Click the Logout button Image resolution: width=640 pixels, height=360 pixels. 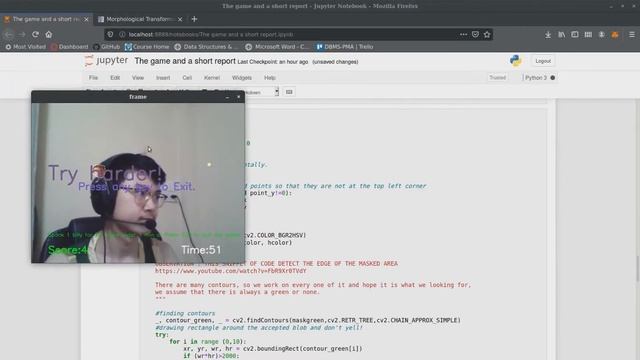[x=543, y=61]
